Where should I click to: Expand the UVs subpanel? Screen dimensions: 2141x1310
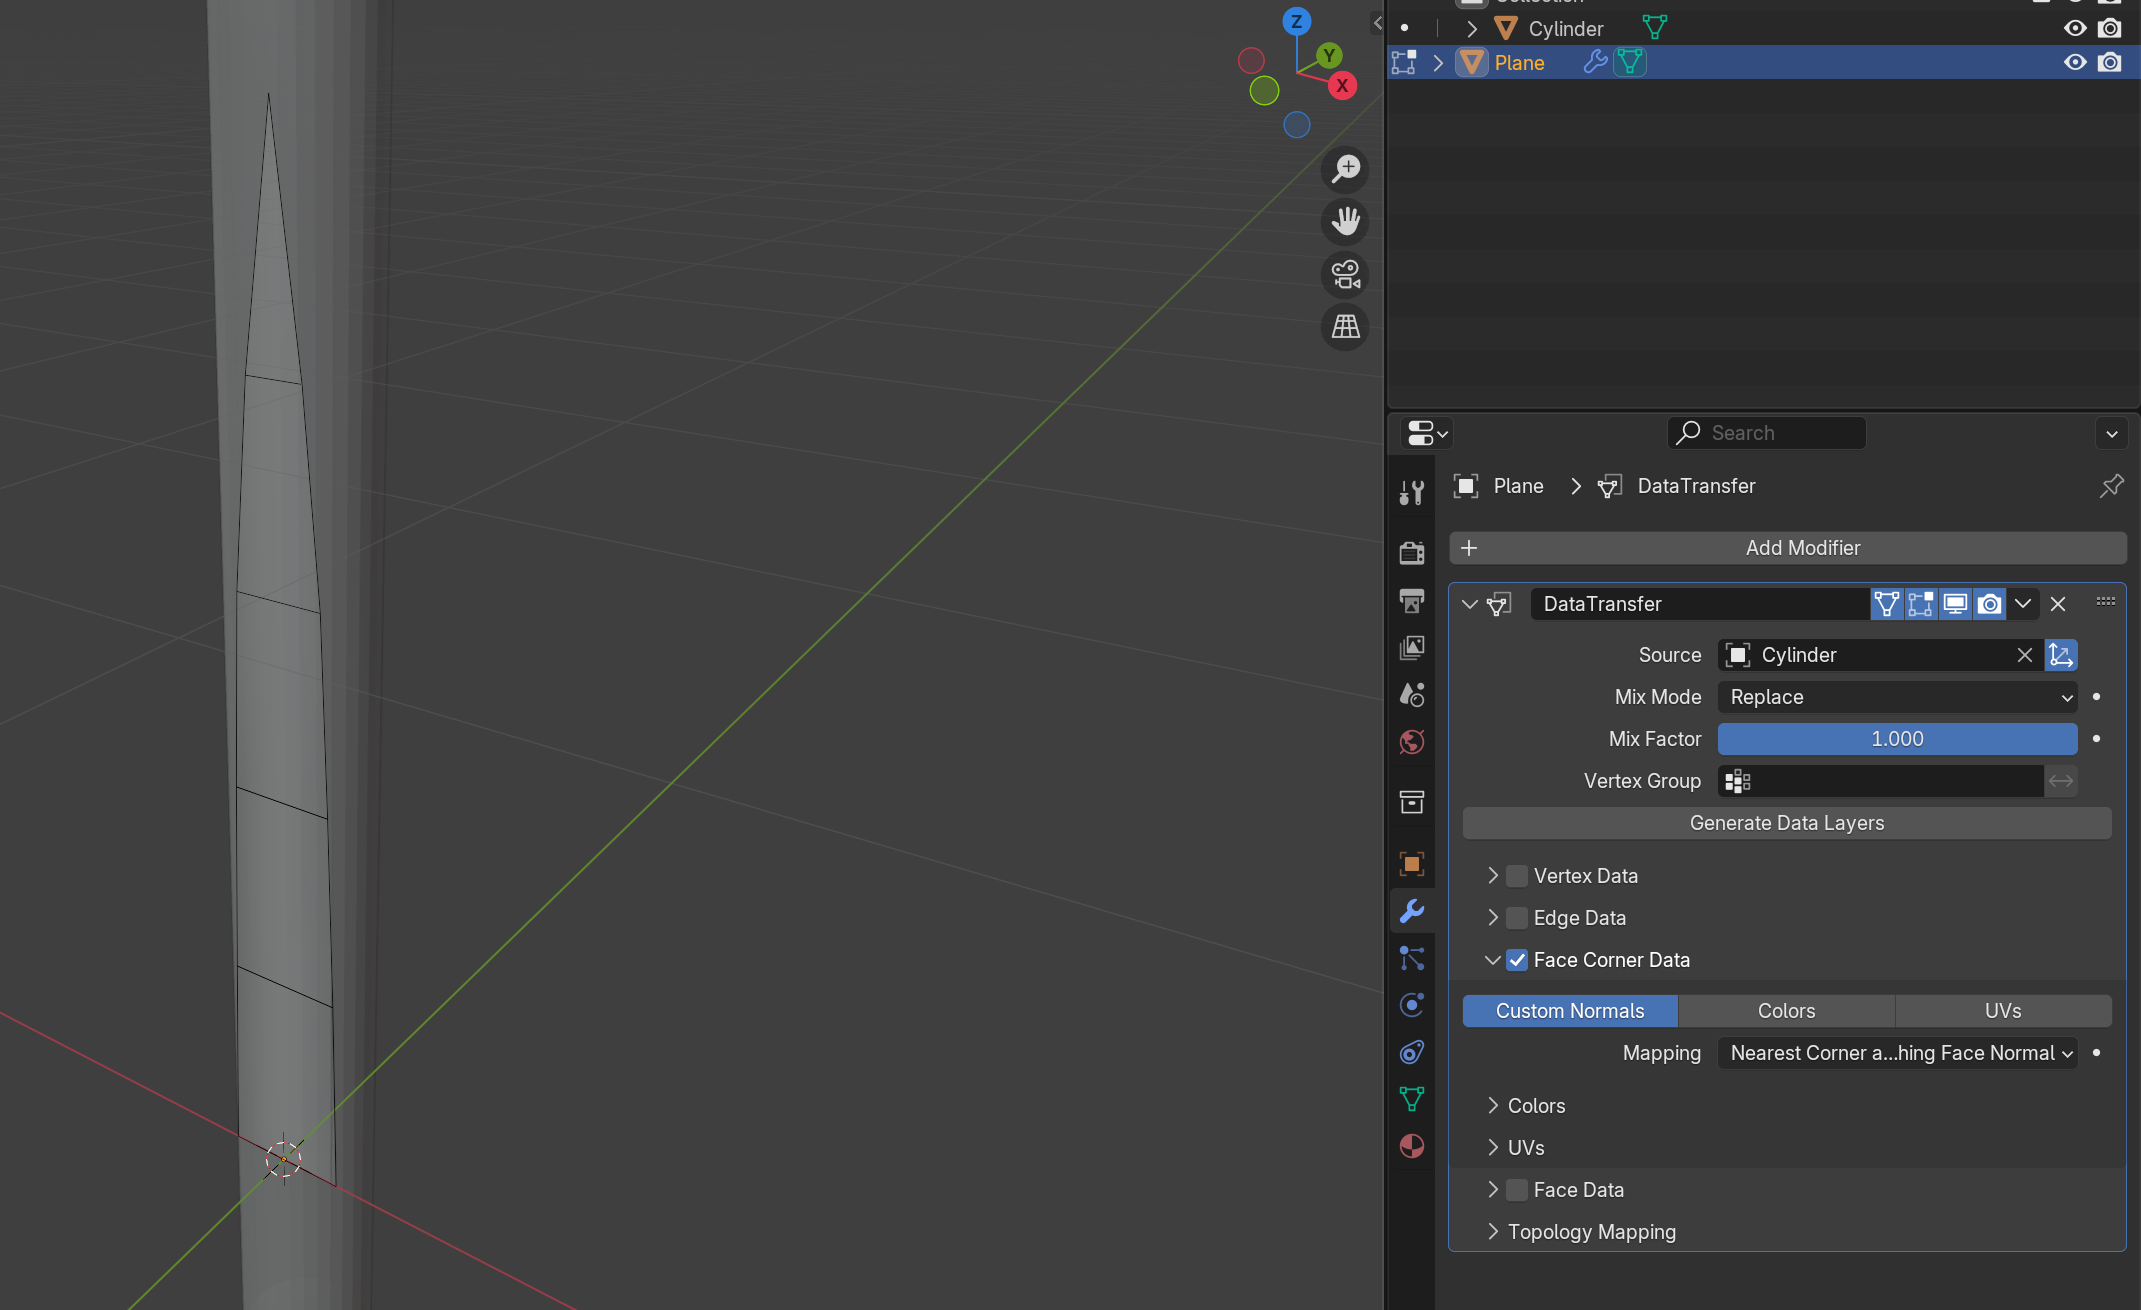pos(1492,1148)
